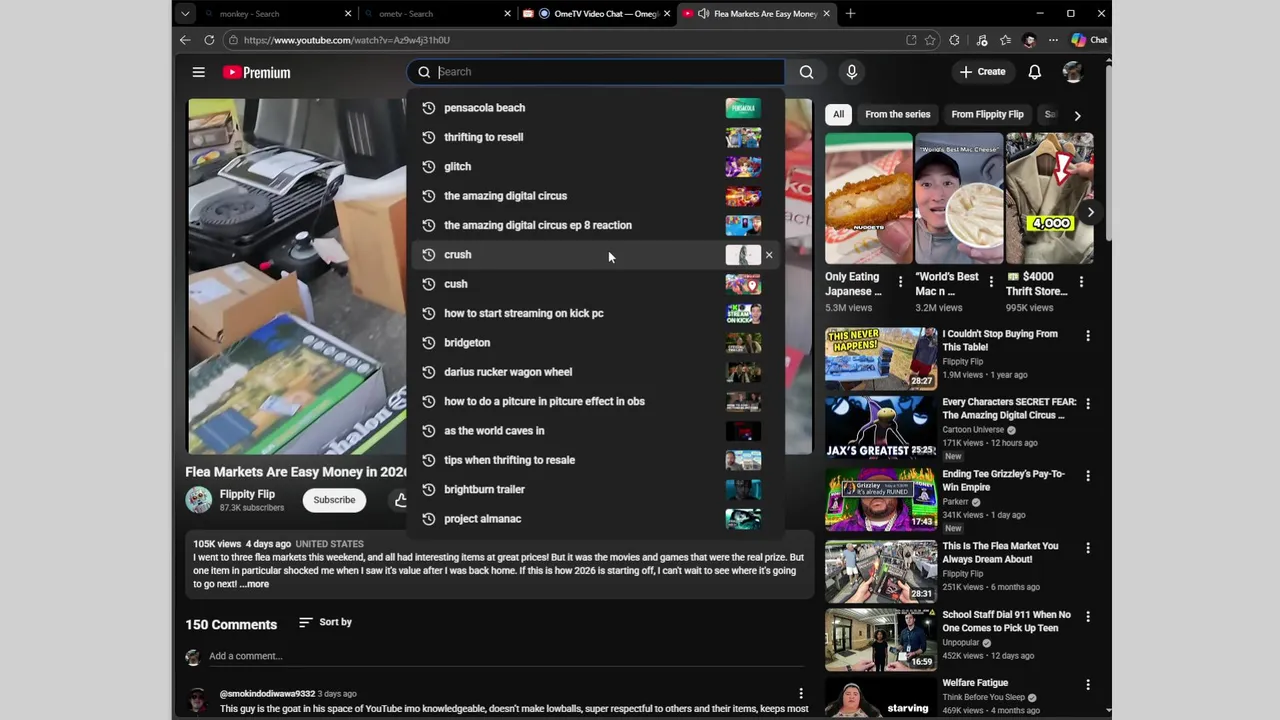Screen dimensions: 1280x720
Task: Bookmark this page with the star icon
Action: (930, 40)
